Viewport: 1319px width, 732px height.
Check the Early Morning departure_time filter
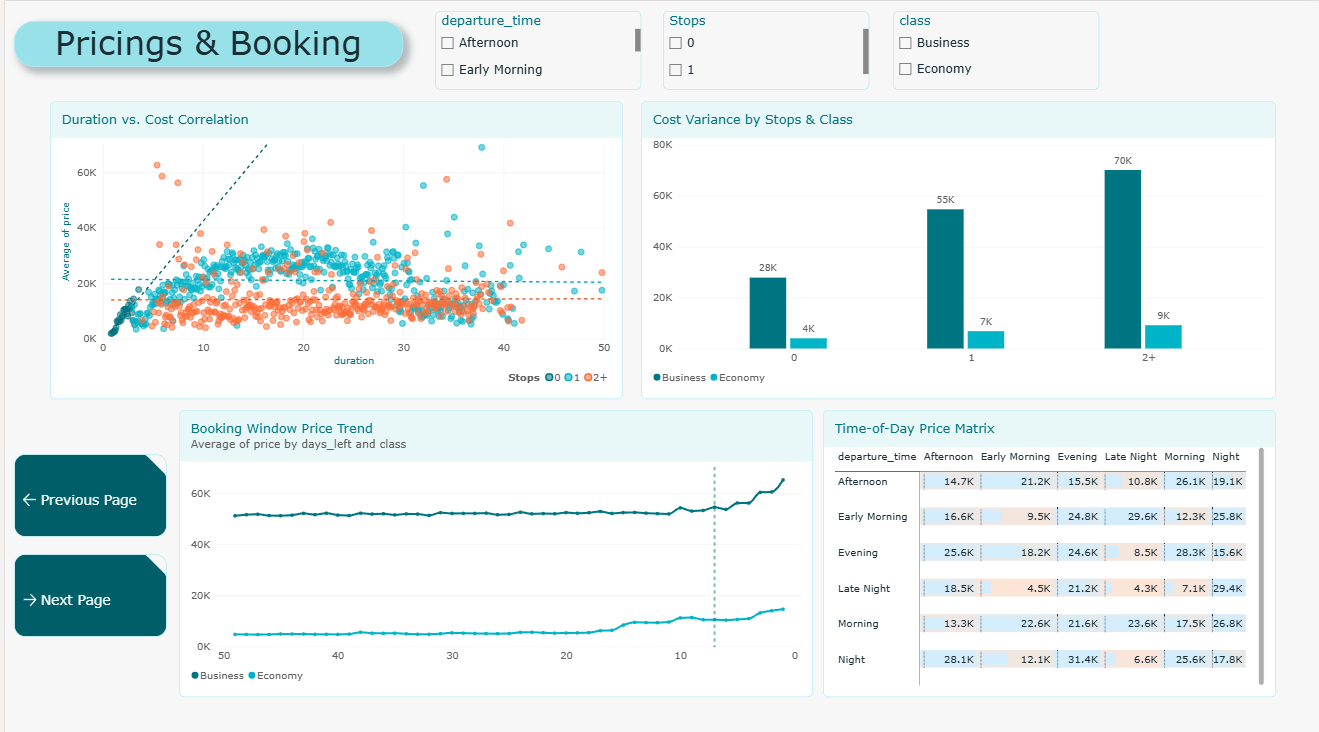pyautogui.click(x=448, y=70)
